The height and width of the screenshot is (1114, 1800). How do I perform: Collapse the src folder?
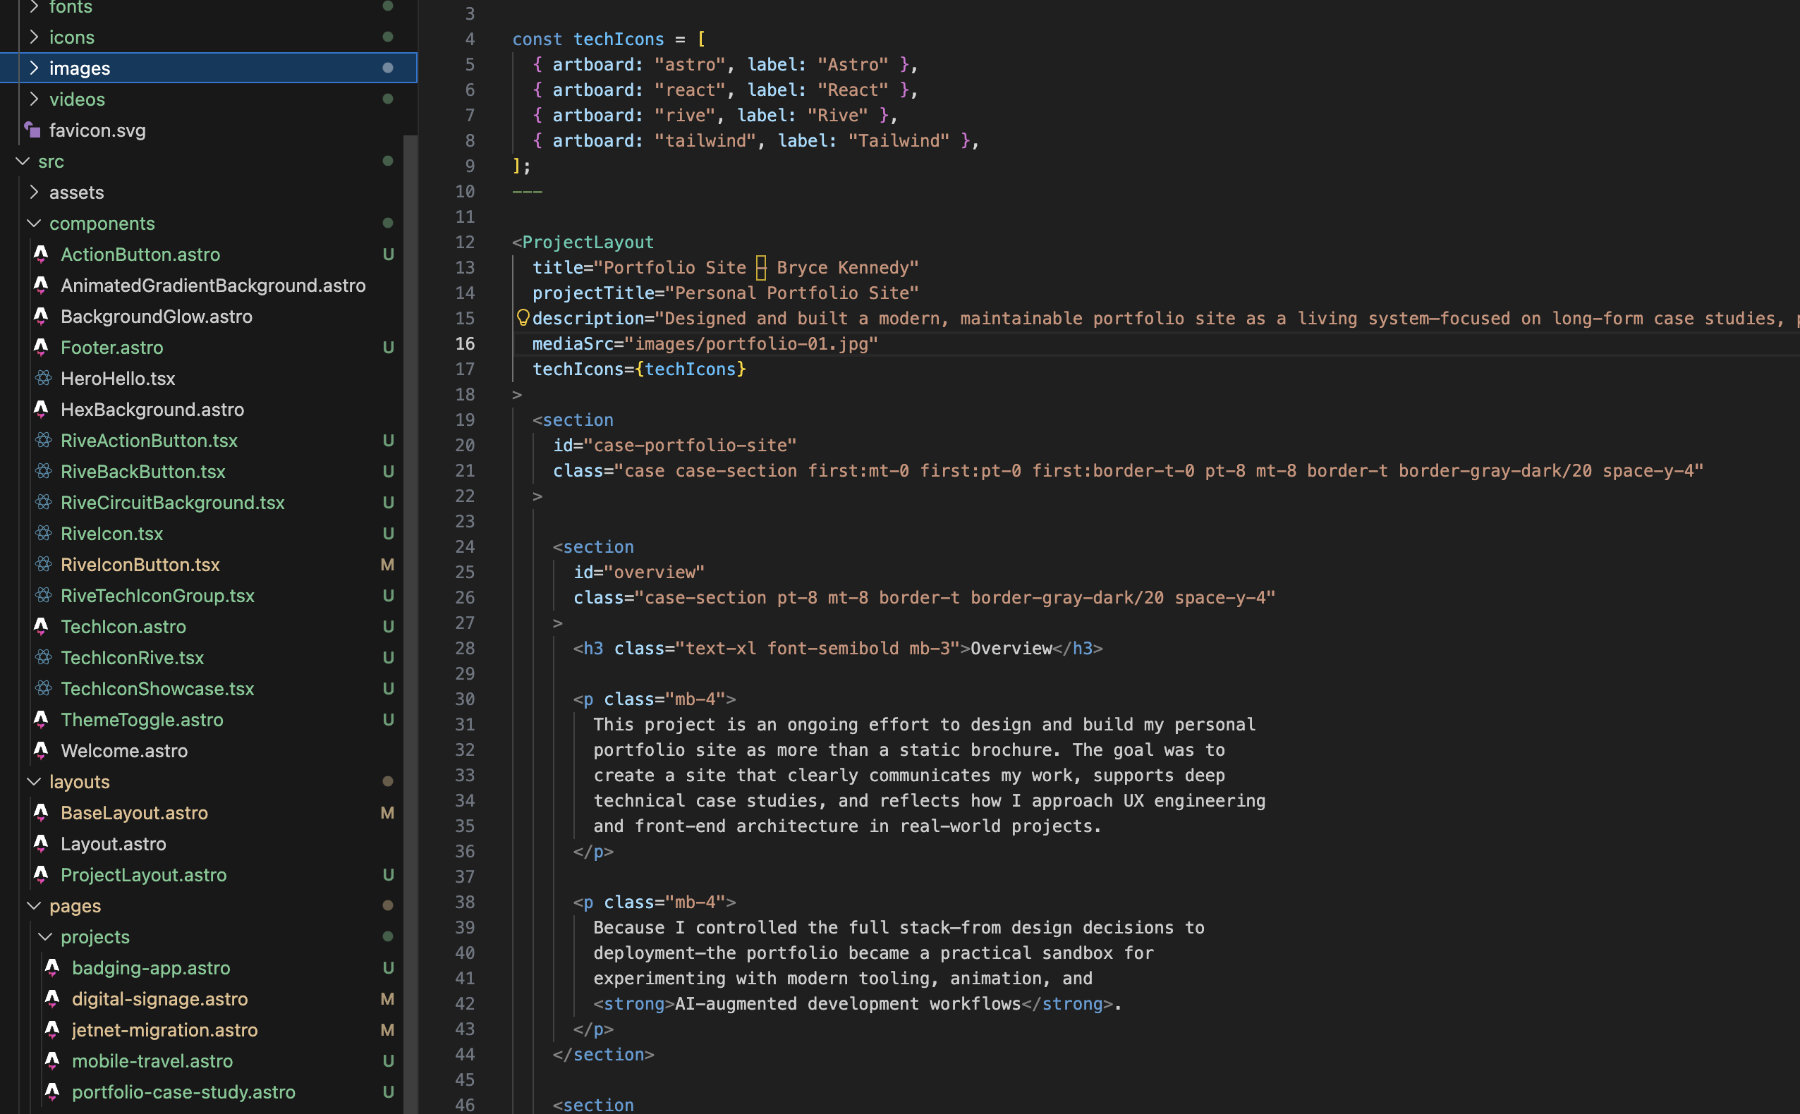[x=23, y=161]
